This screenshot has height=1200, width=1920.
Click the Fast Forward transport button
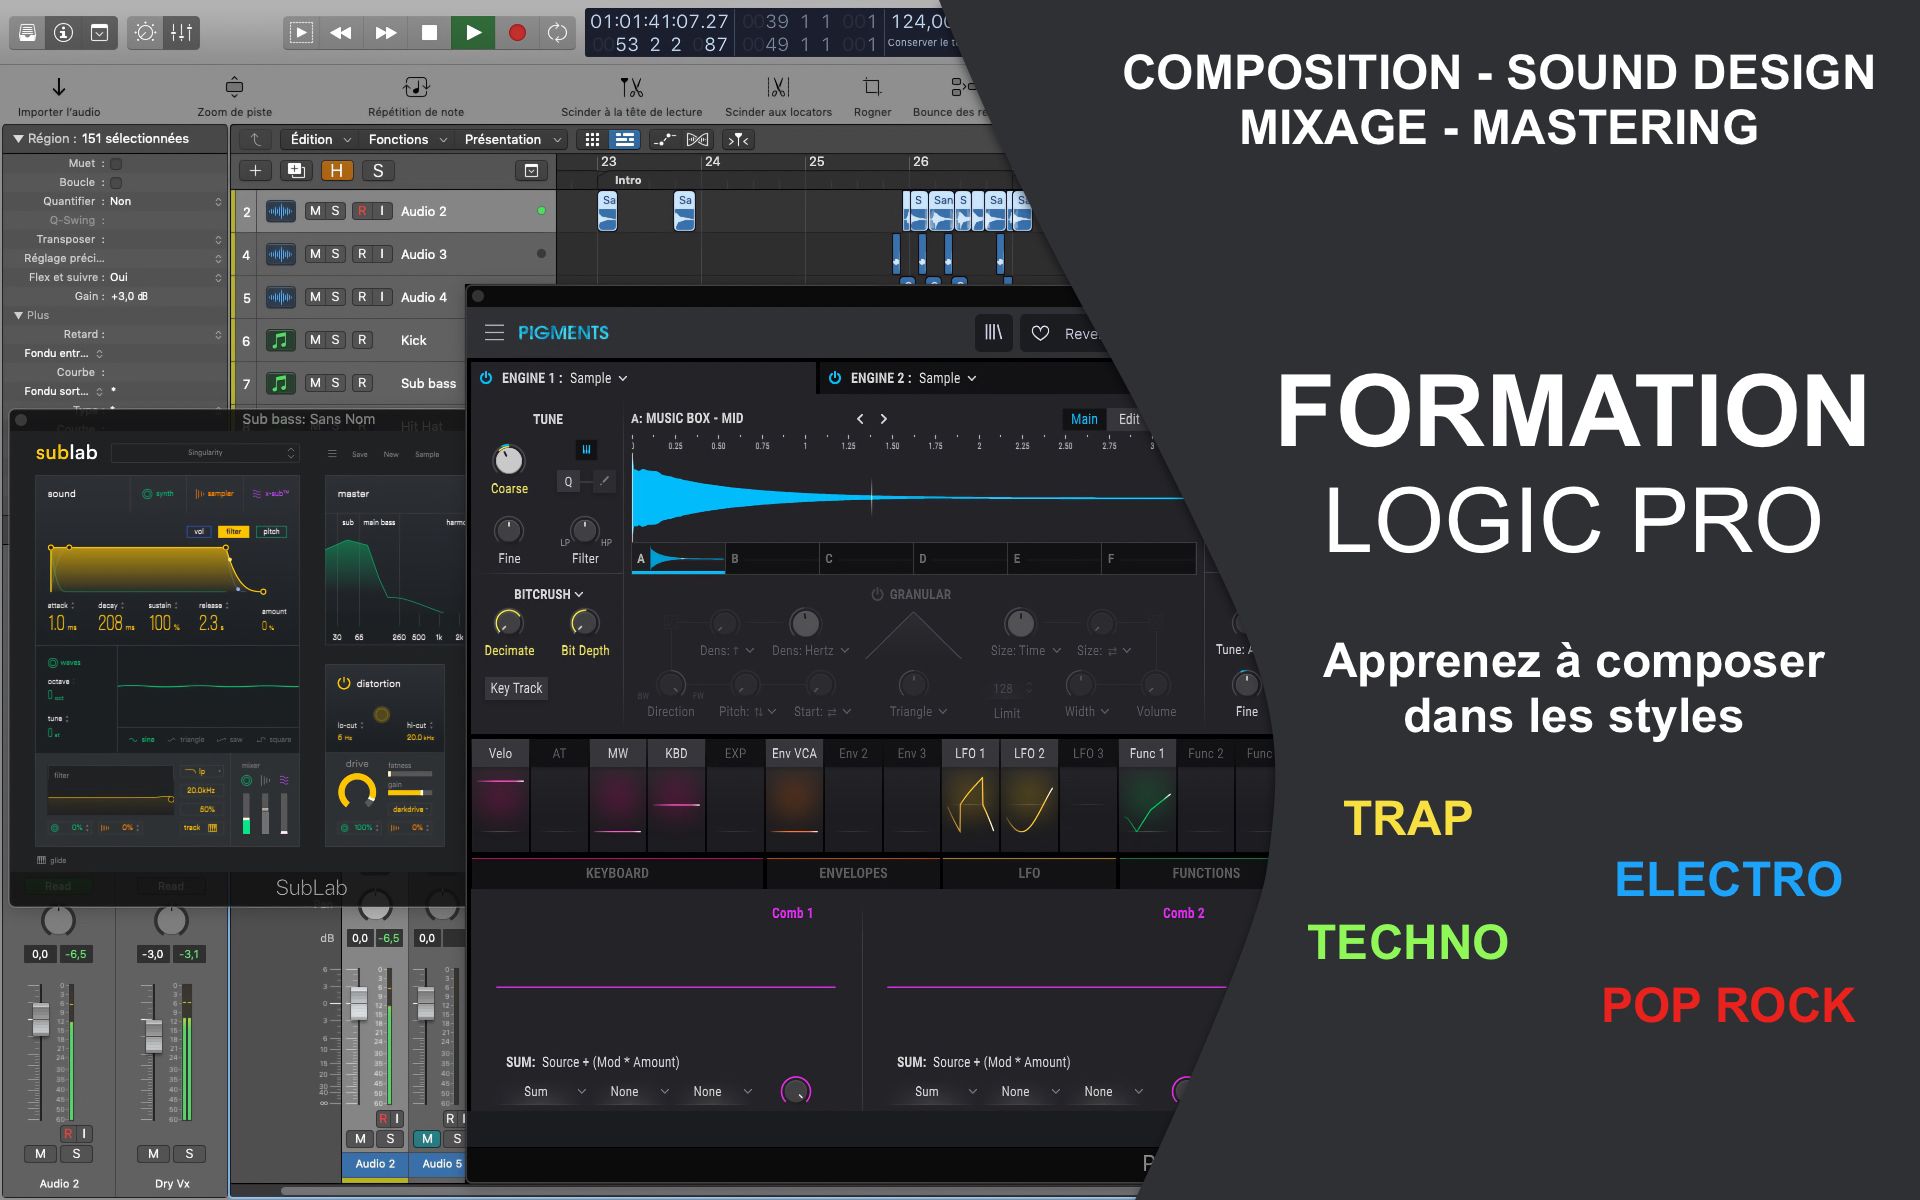coord(385,33)
